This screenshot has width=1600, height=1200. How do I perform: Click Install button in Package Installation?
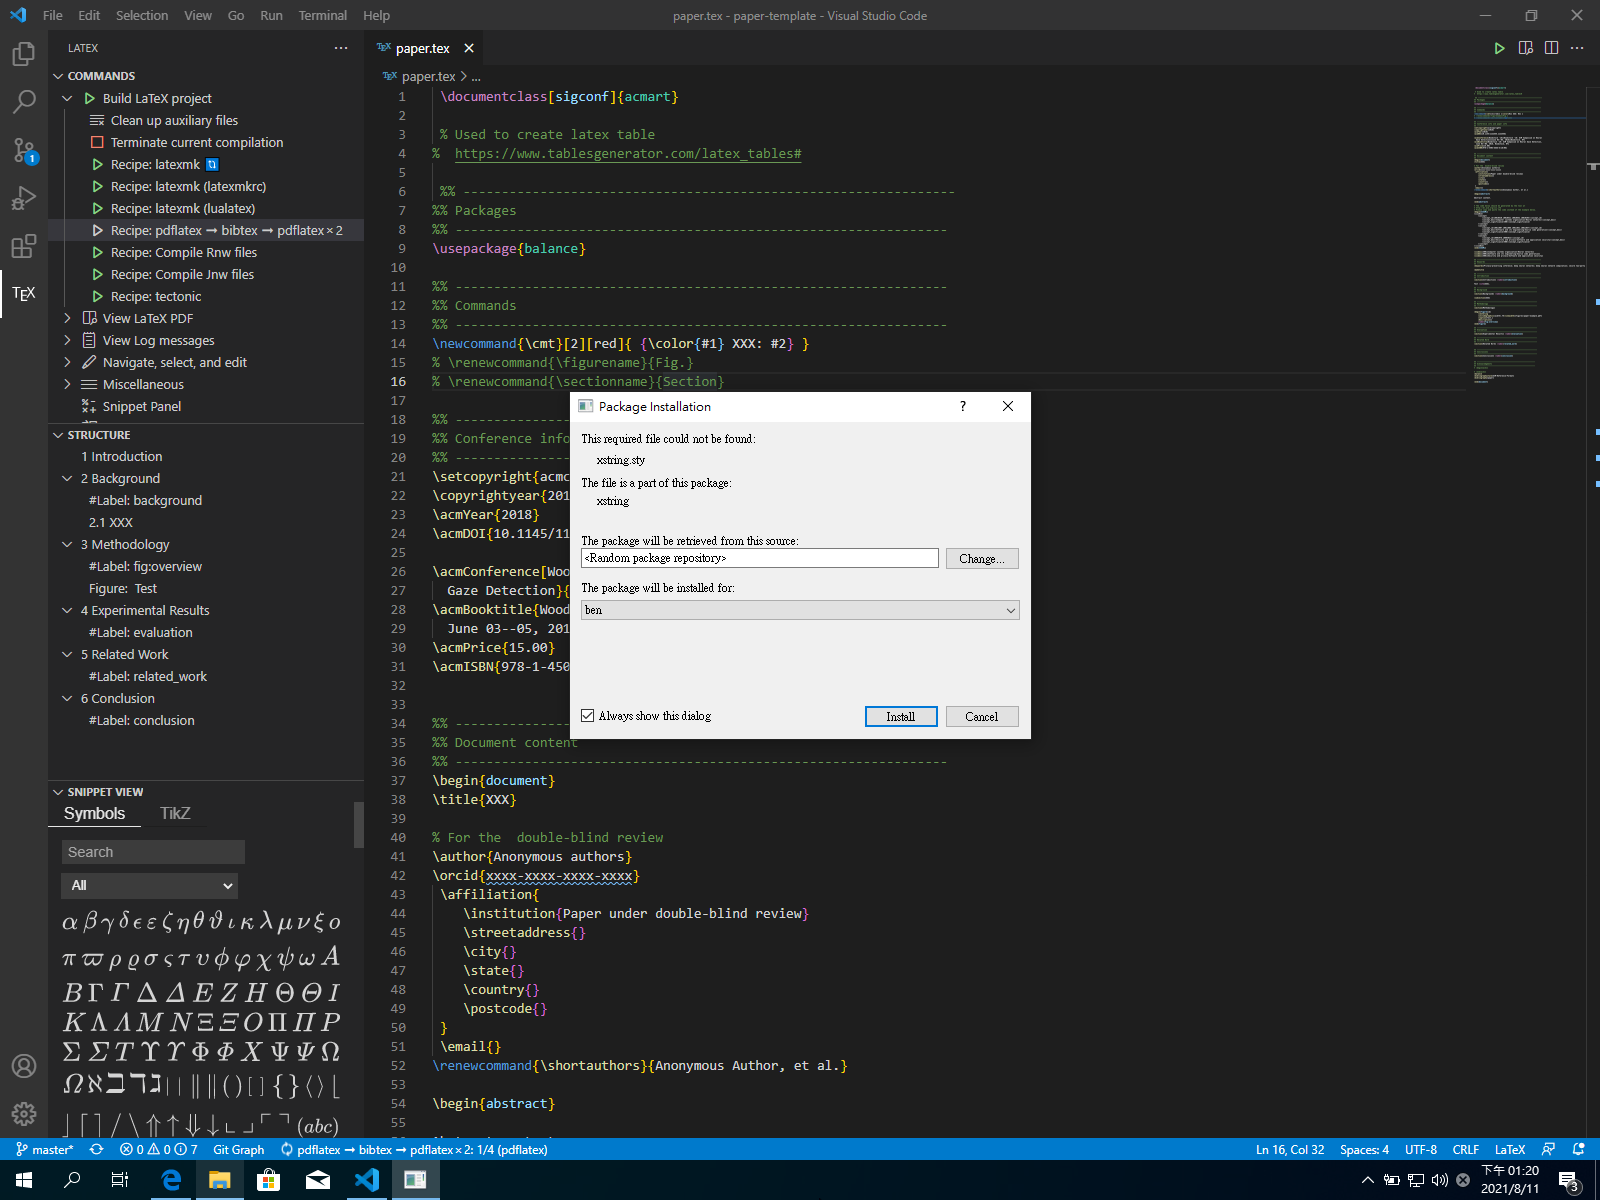click(901, 716)
